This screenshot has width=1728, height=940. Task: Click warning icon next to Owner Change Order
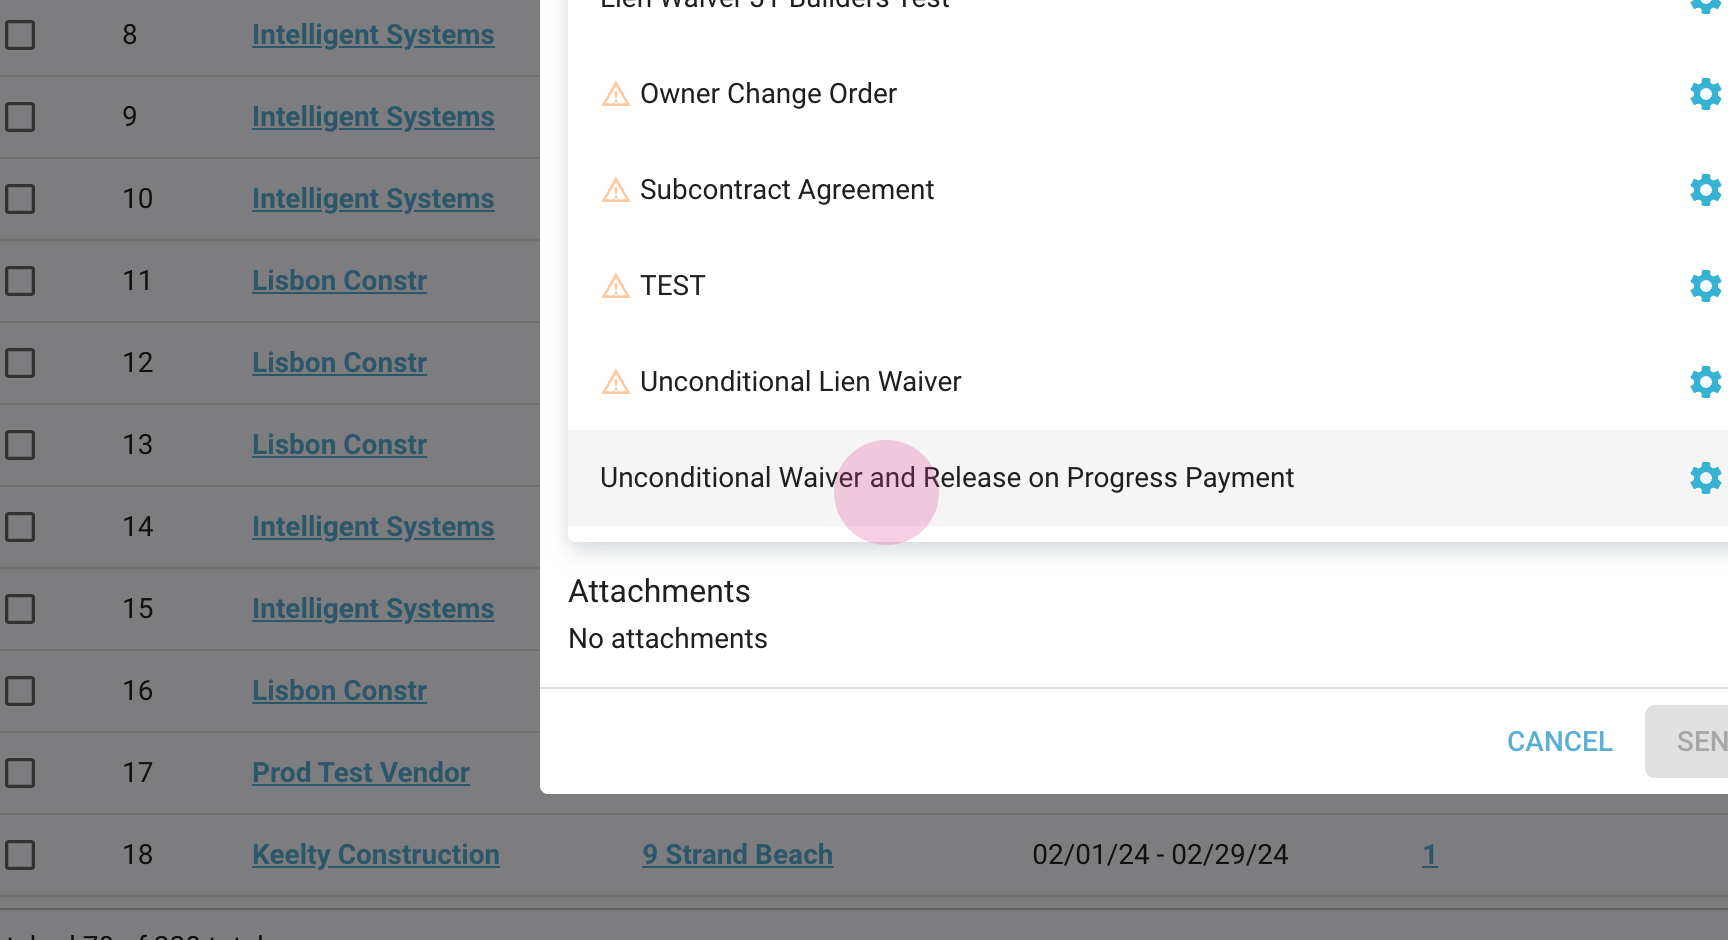tap(616, 95)
